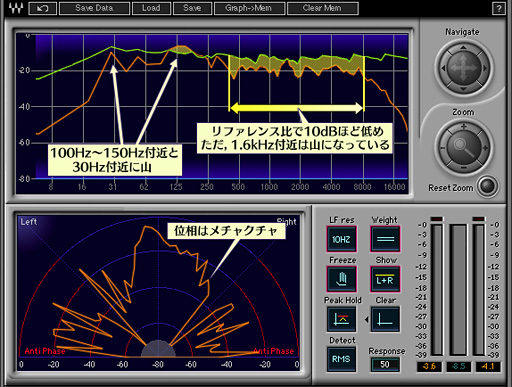
Task: Click the Waves logo icon
Action: pos(15,8)
